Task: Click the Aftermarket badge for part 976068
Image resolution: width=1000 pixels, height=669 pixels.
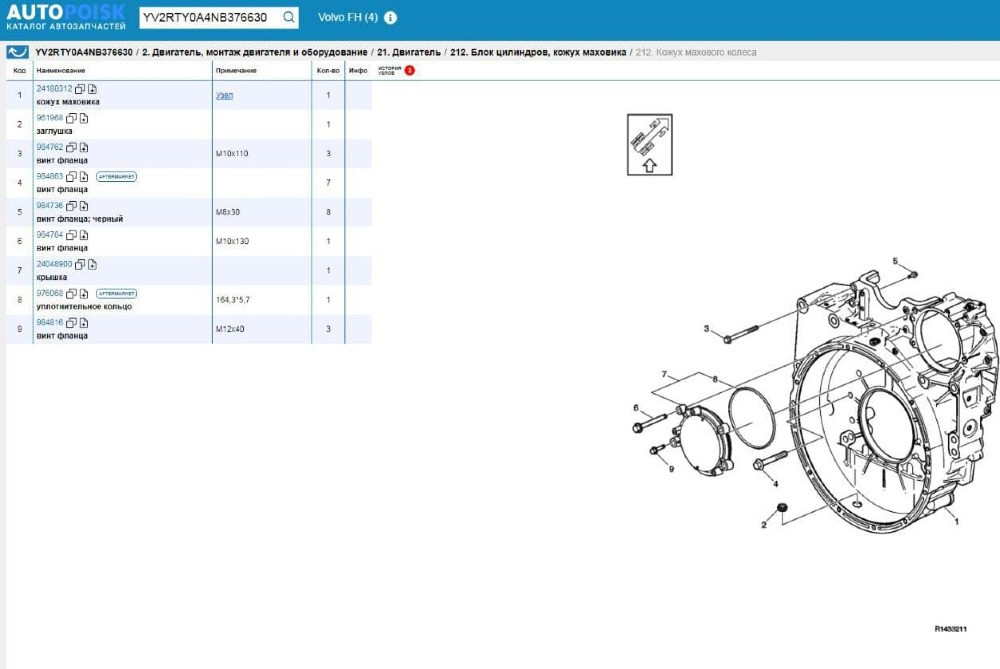Action: 116,294
